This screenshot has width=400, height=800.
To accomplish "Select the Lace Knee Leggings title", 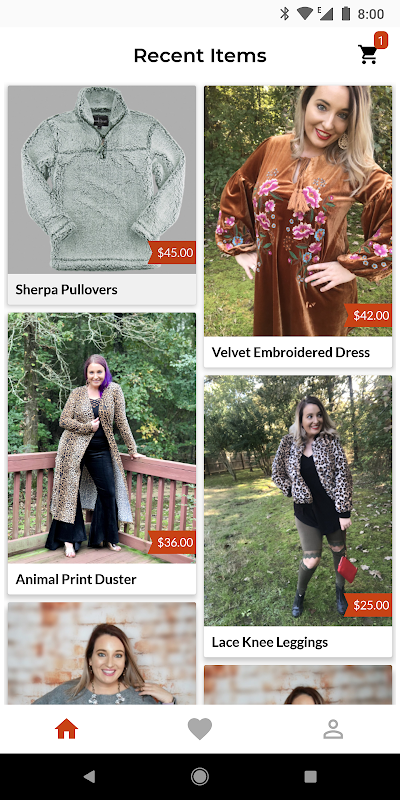I will click(270, 642).
